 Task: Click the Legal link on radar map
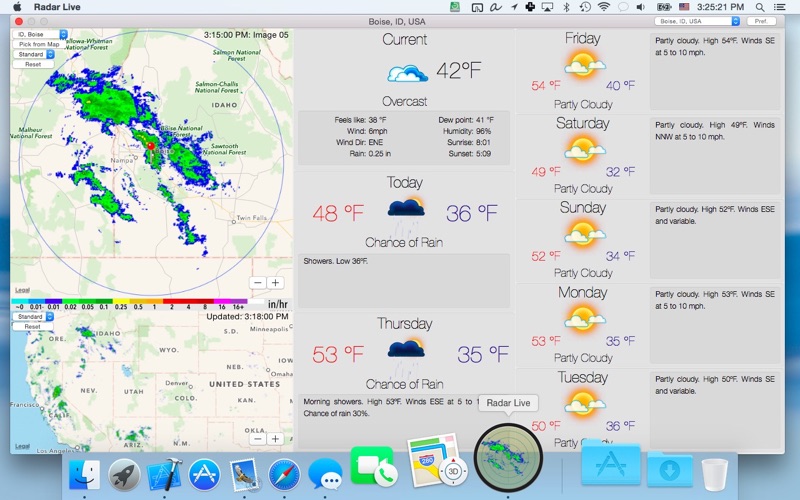coord(22,290)
